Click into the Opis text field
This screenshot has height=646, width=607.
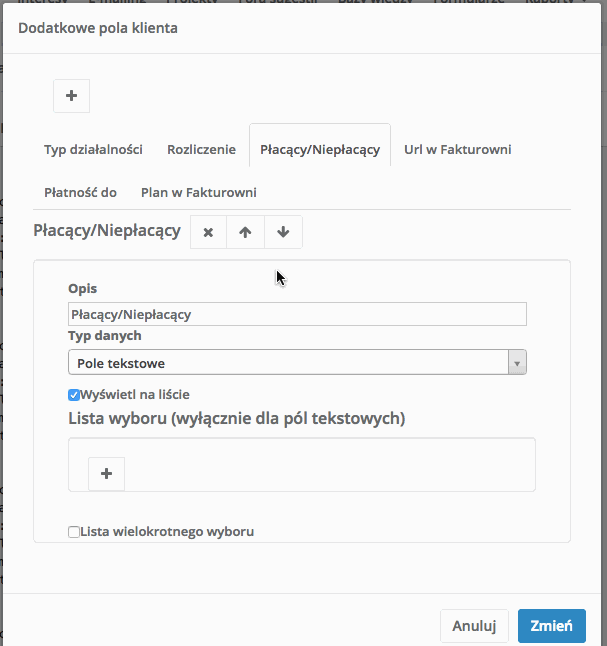click(x=296, y=314)
